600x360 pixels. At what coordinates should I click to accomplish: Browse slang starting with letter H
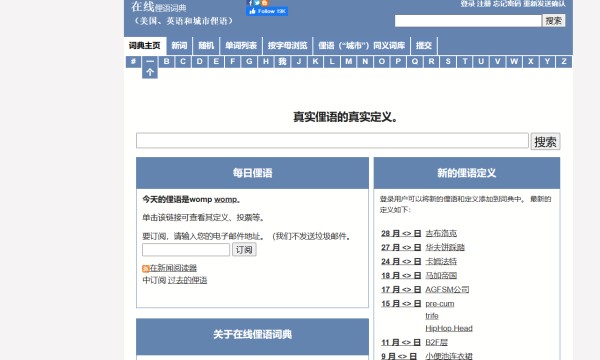coord(266,62)
